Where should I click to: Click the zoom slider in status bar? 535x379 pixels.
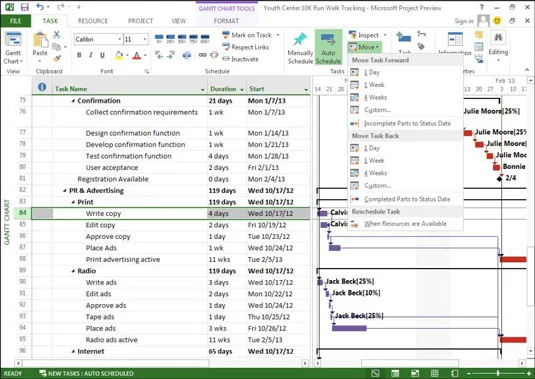pyautogui.click(x=498, y=373)
